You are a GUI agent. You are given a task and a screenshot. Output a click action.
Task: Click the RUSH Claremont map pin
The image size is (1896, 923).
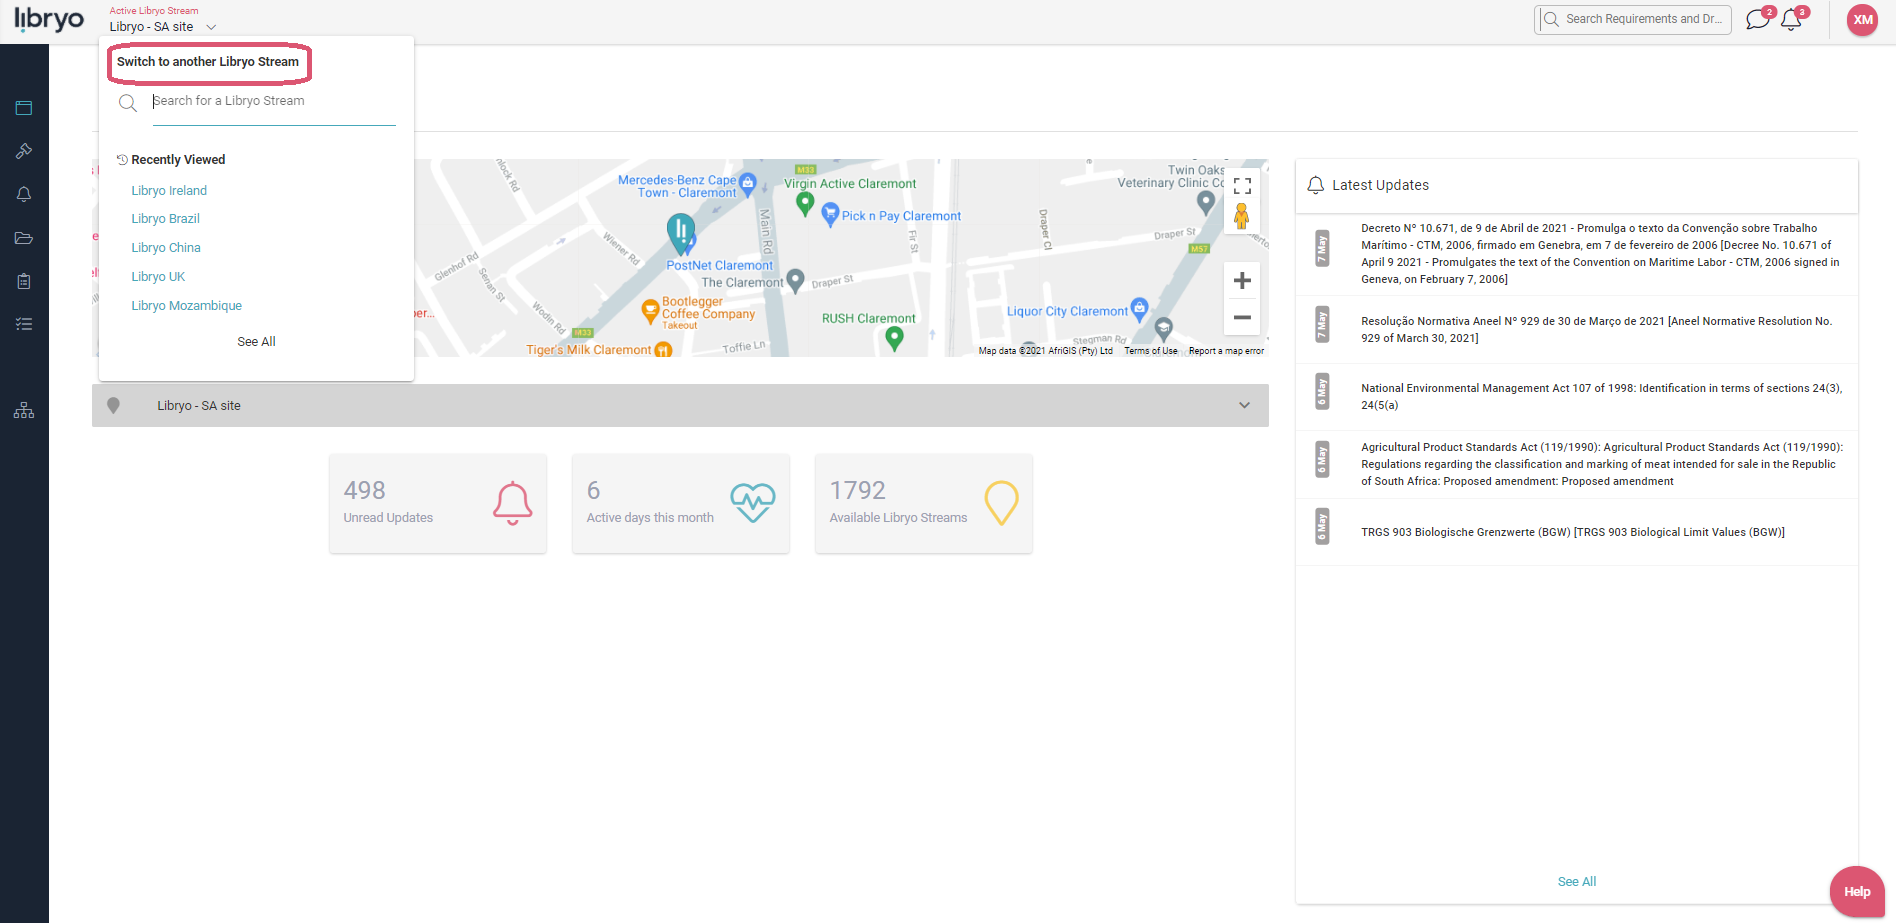coord(895,339)
